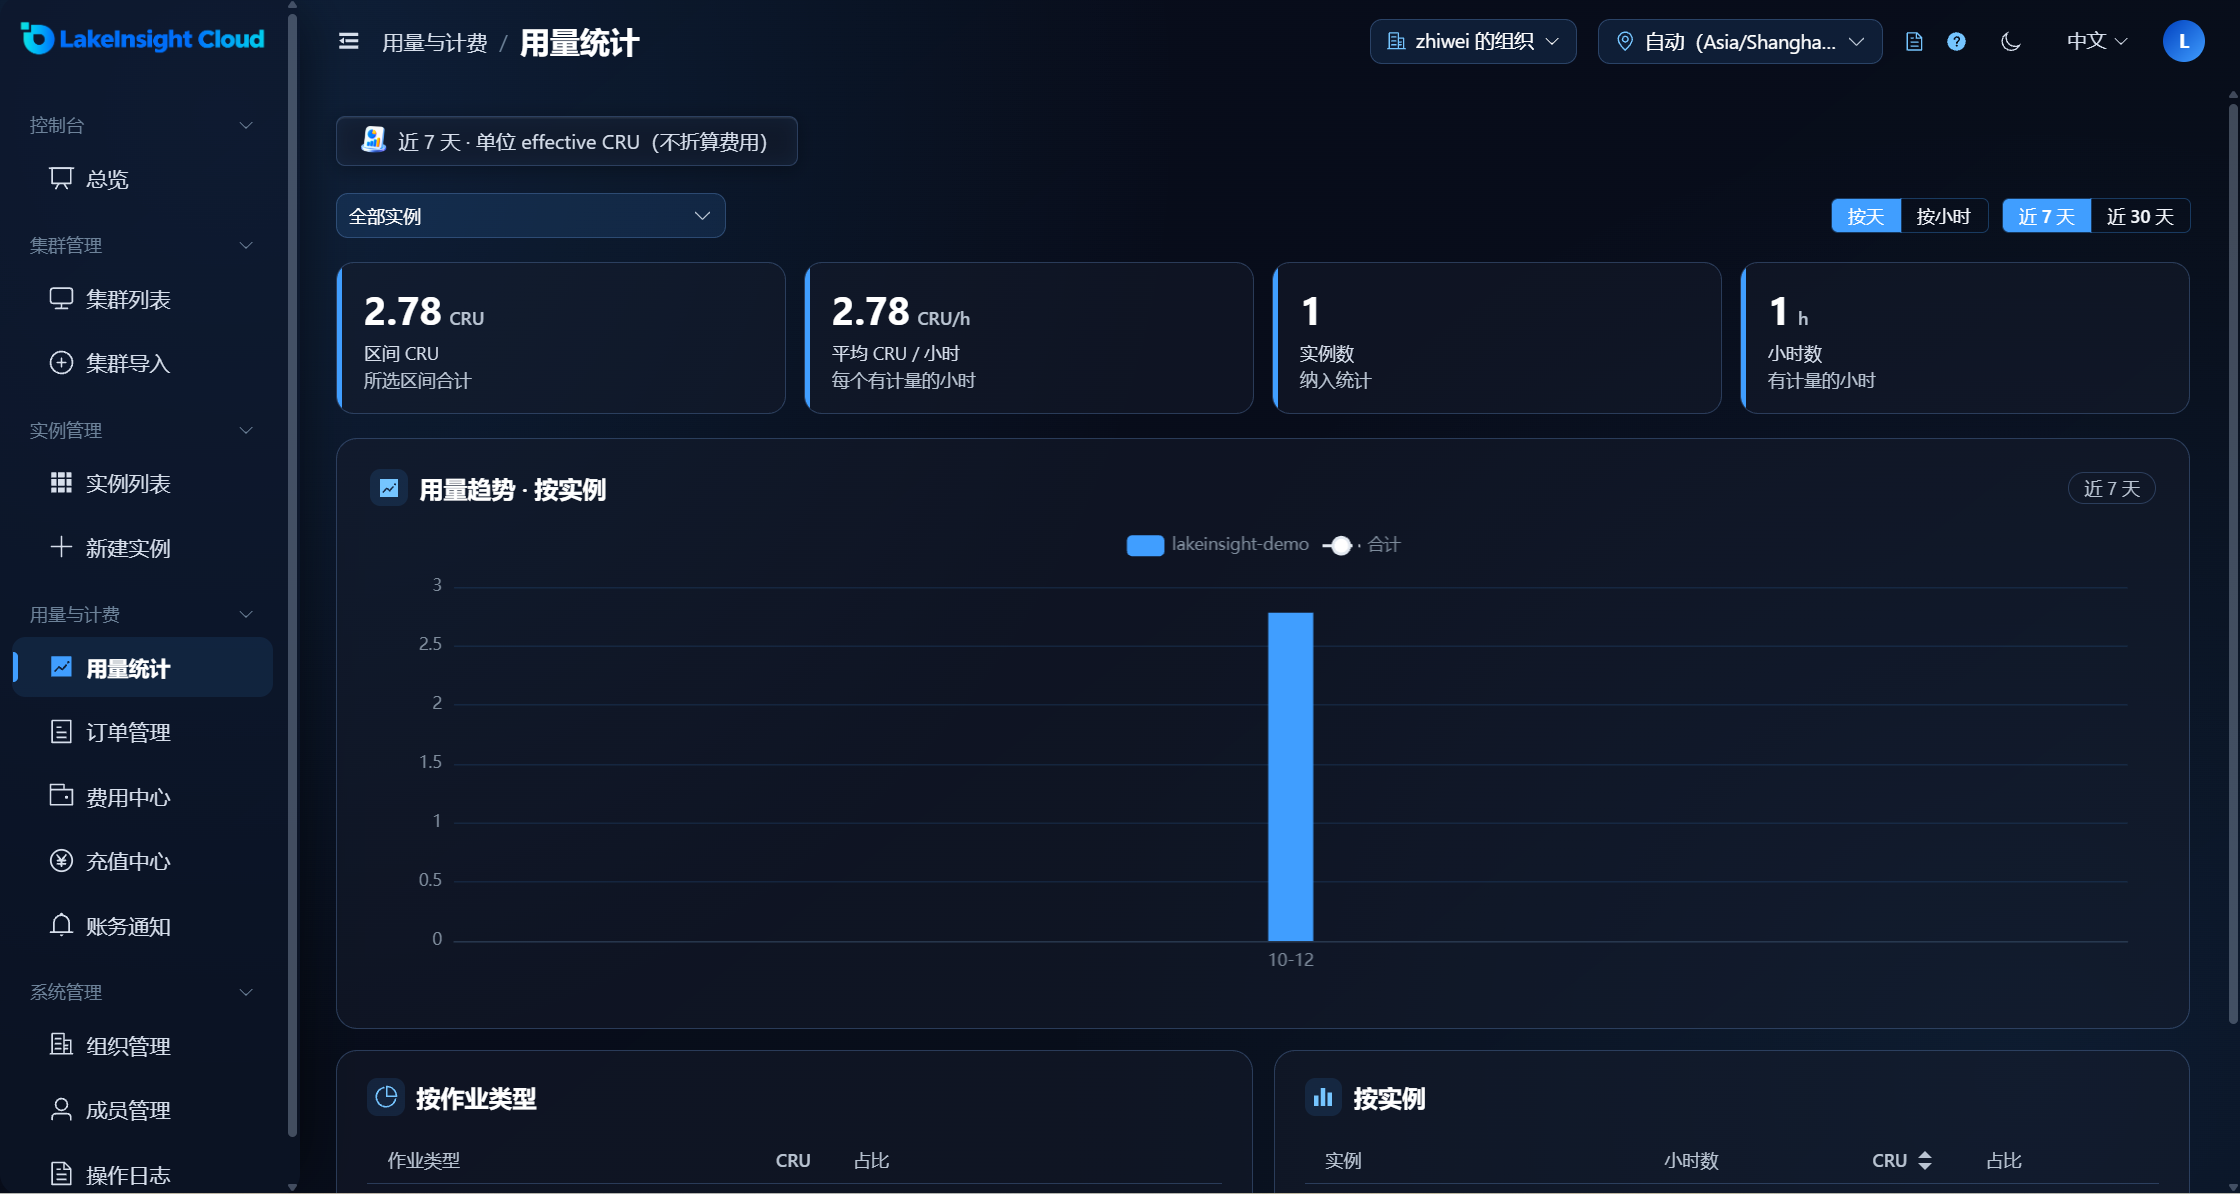2240x1194 pixels.
Task: Toggle the 合计 legend series
Action: [x=1361, y=544]
